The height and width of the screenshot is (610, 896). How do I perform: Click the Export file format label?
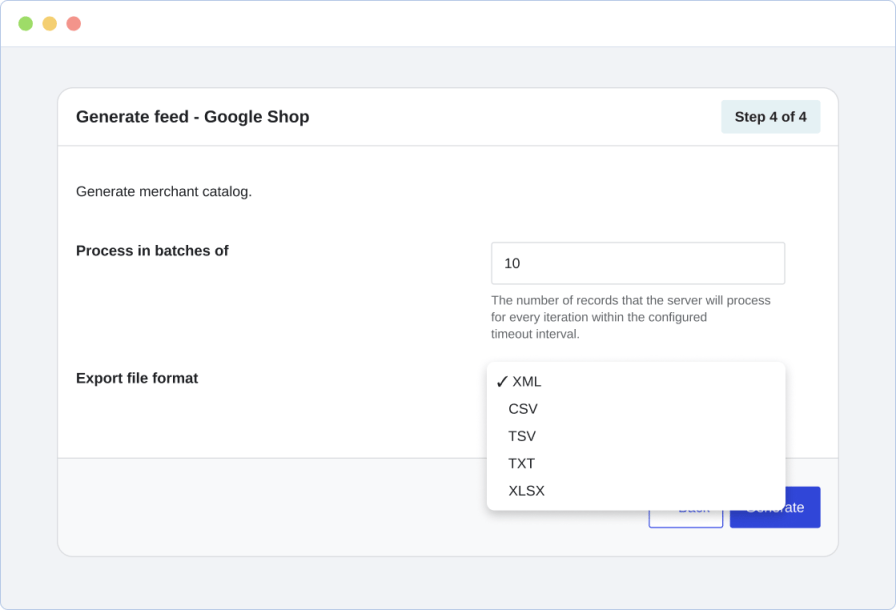137,378
